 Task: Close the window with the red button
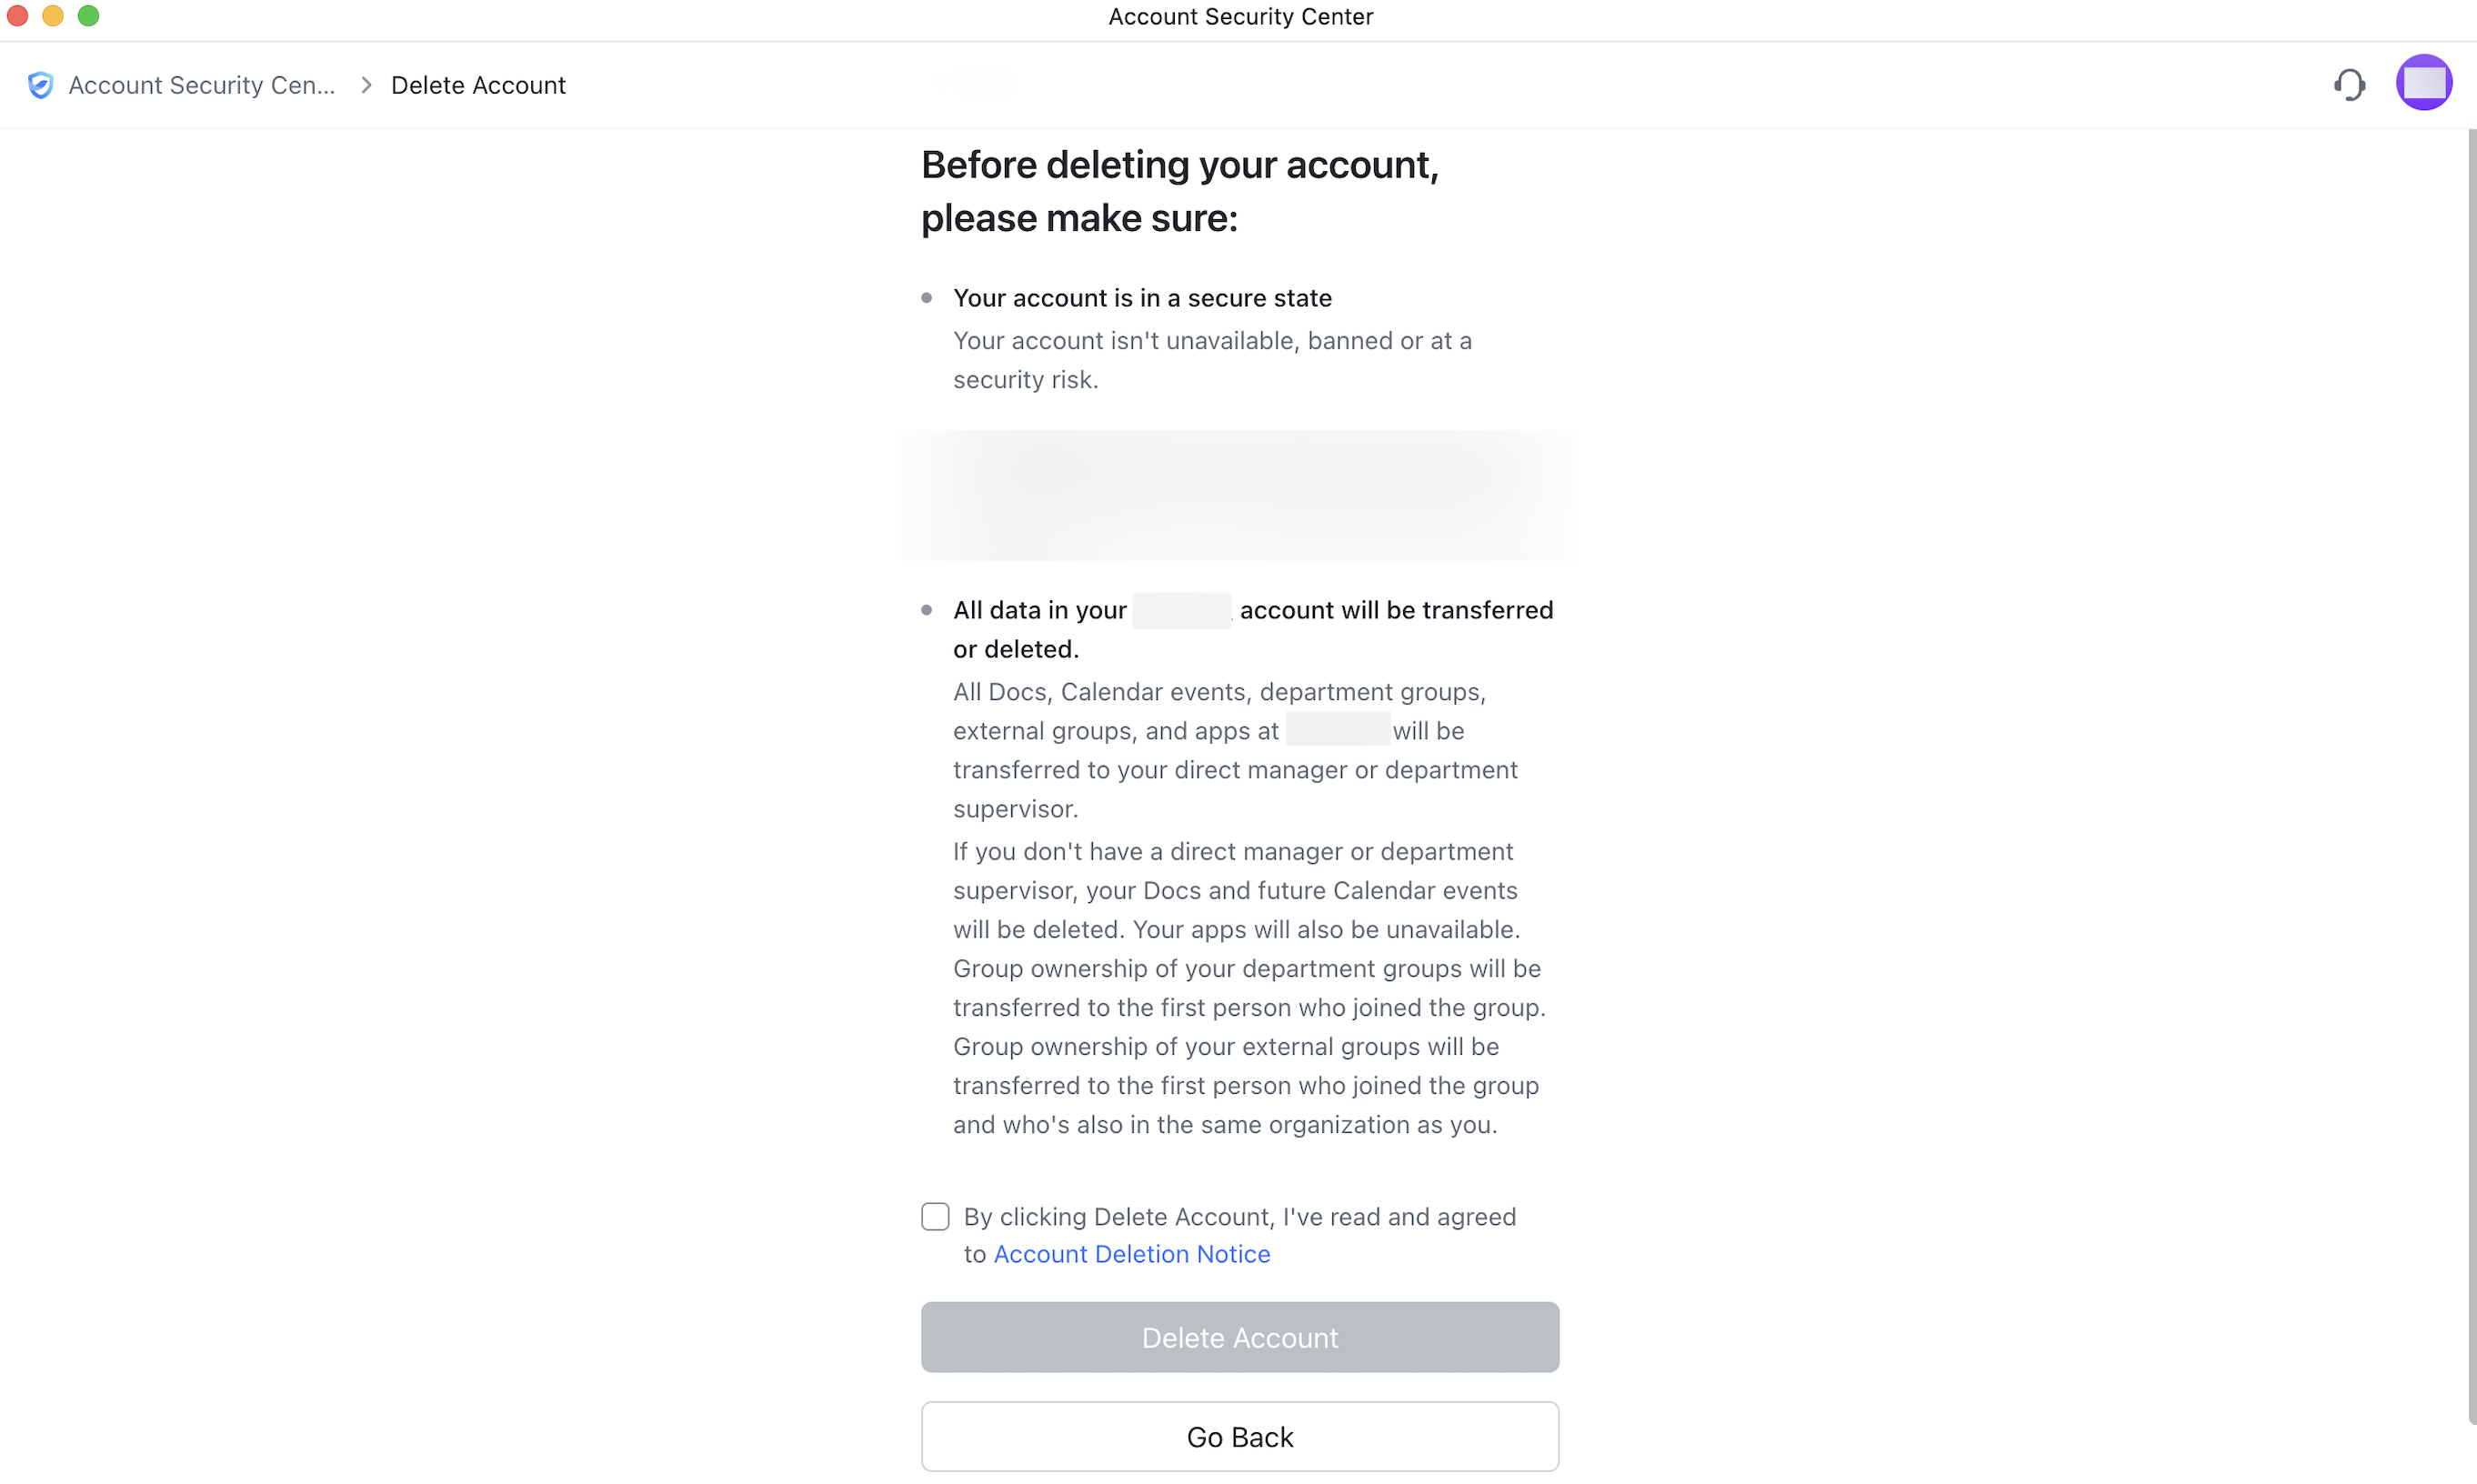point(17,16)
